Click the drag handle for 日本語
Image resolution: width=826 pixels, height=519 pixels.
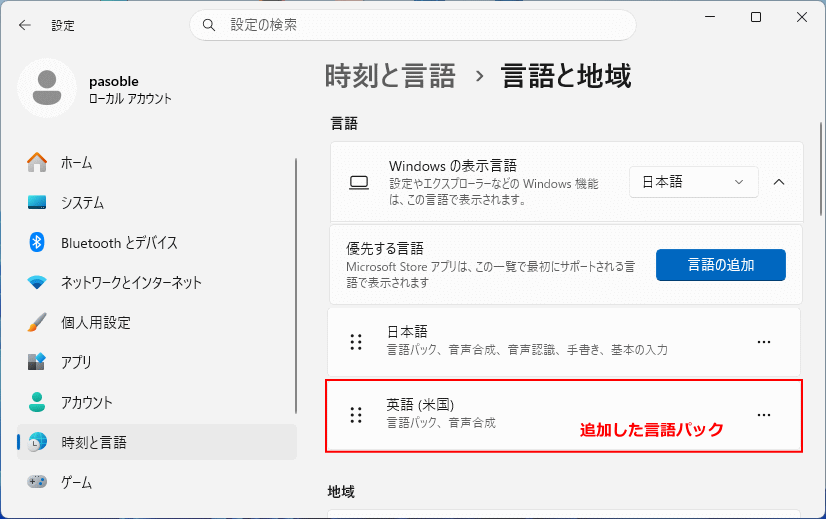pos(356,342)
